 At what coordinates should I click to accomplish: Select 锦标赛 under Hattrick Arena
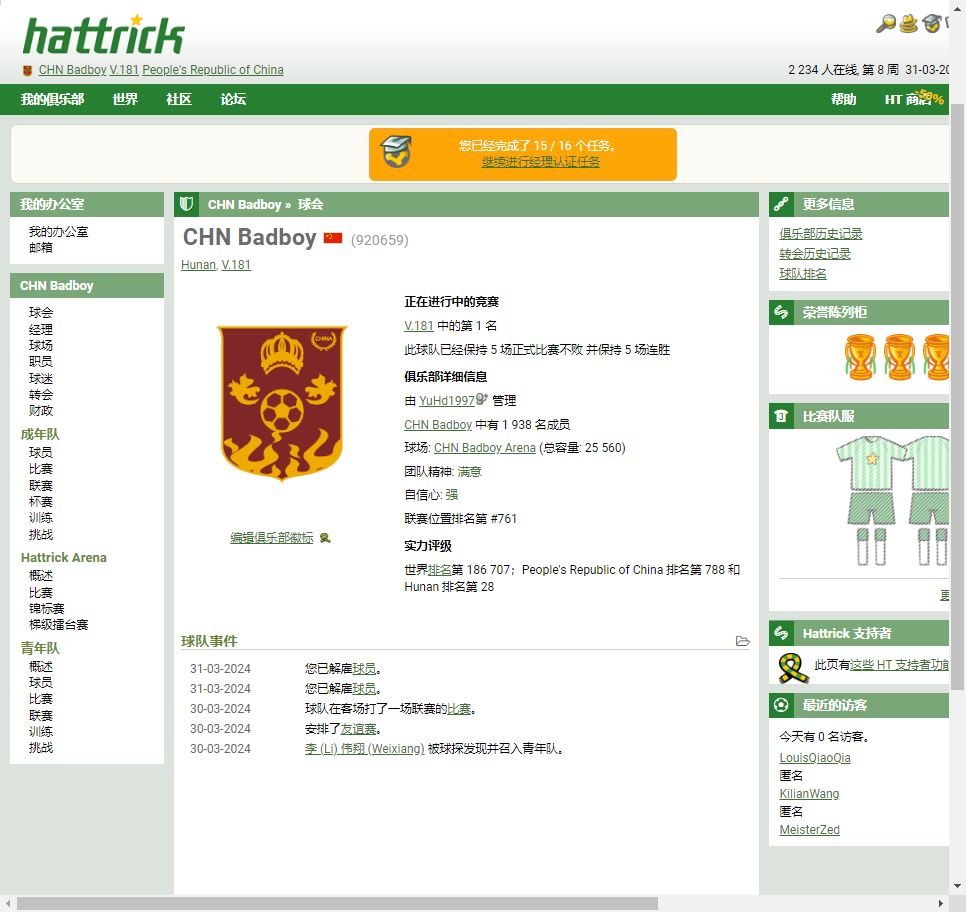click(x=47, y=609)
